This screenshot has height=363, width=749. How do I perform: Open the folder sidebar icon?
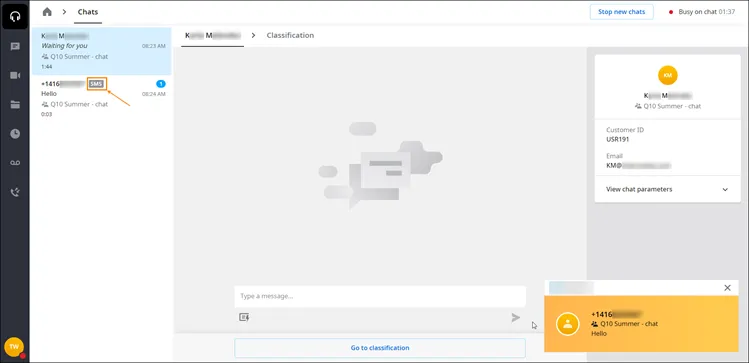(x=15, y=105)
